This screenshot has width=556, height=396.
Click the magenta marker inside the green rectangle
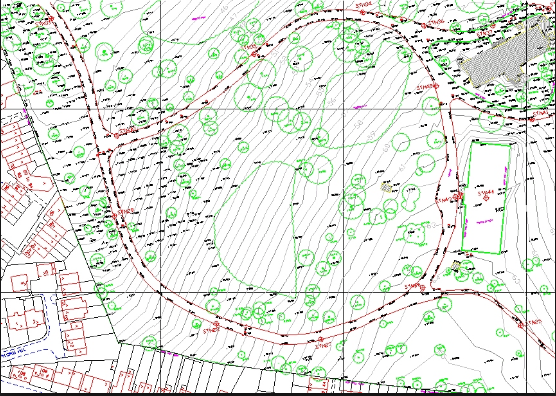pos(484,222)
